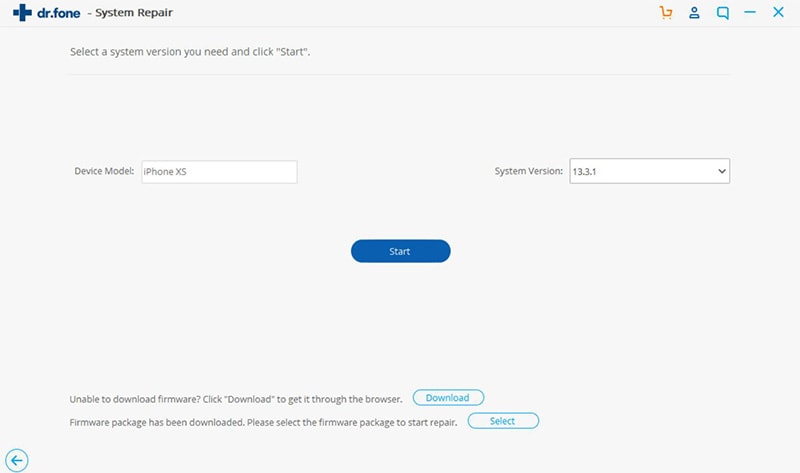
Task: Open the feedback chat bubble icon
Action: (x=722, y=13)
